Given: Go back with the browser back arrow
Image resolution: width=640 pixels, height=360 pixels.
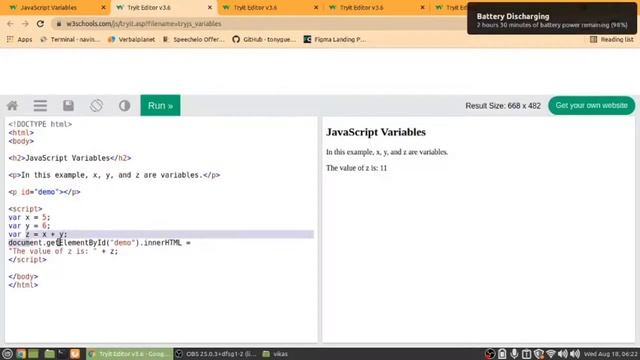Looking at the screenshot, I should (10, 24).
